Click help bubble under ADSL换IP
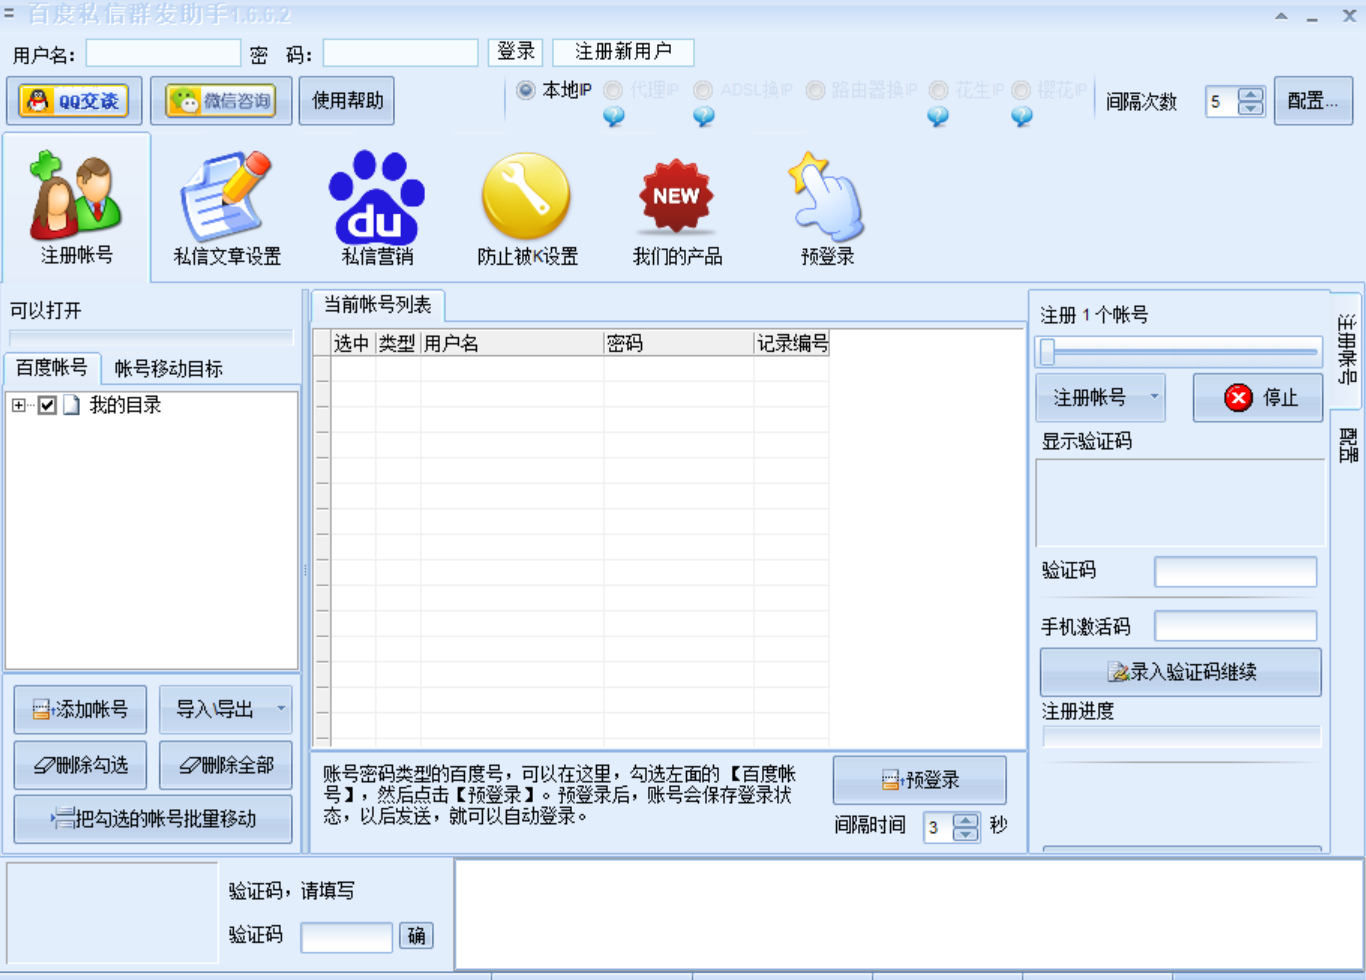1366x980 pixels. [x=704, y=117]
